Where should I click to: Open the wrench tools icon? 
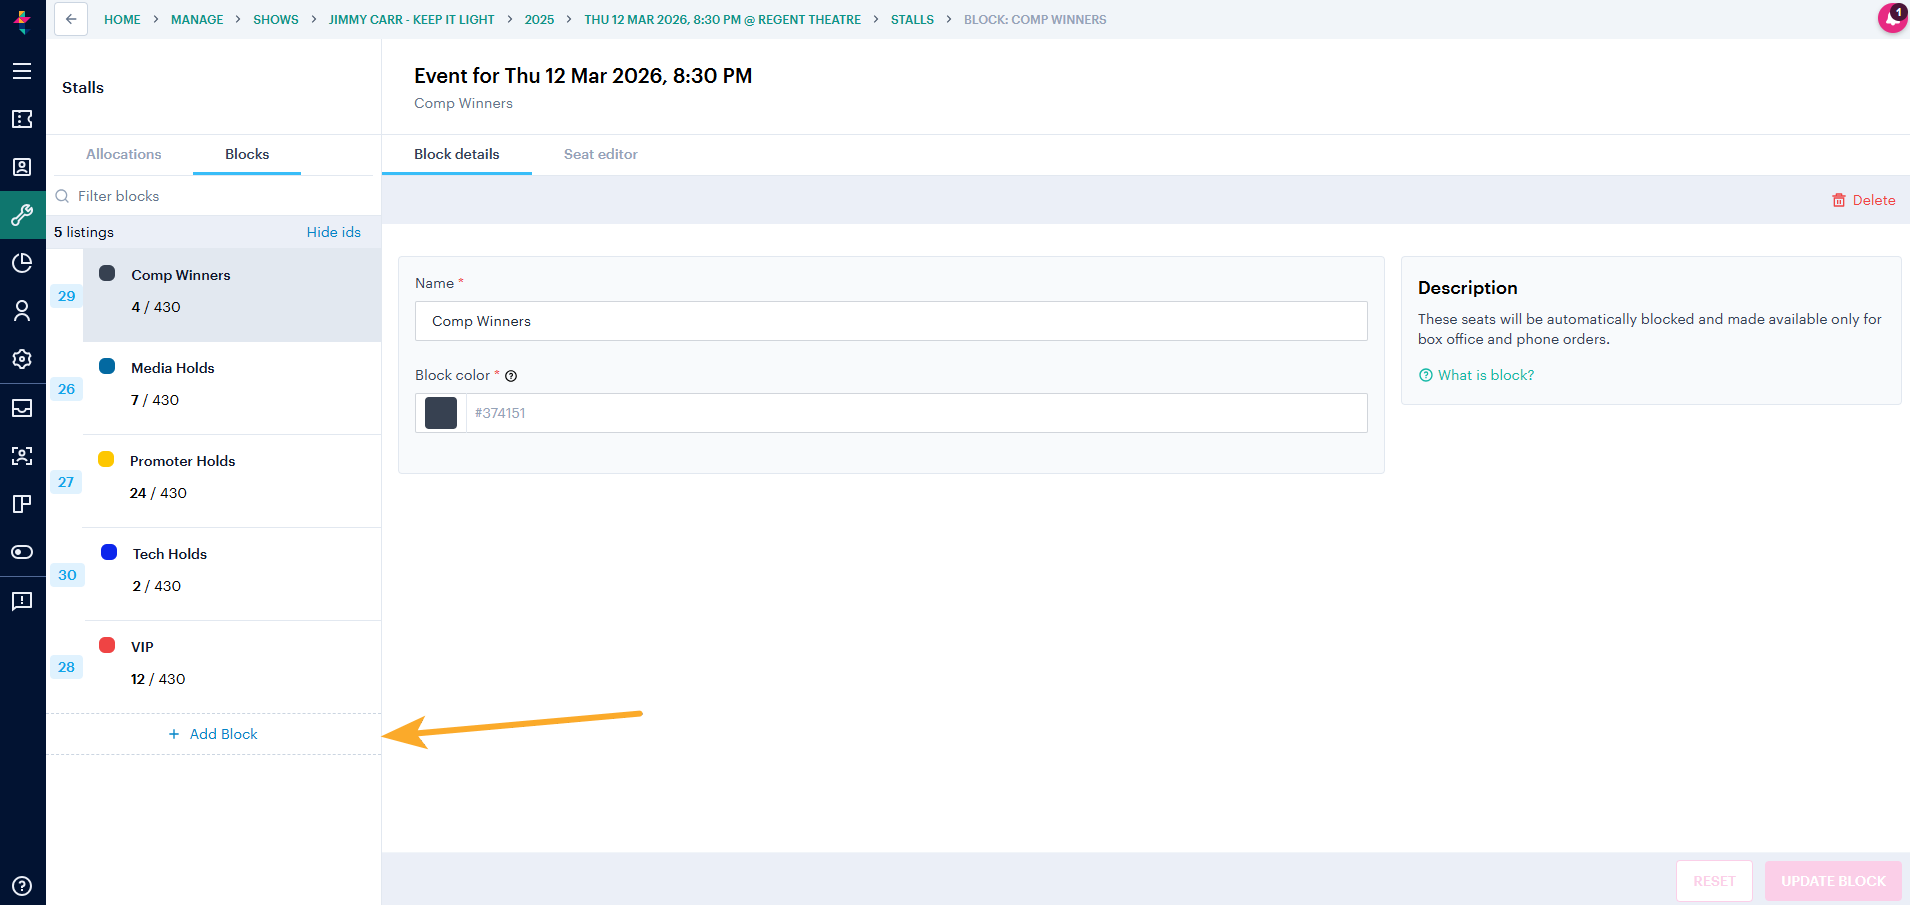coord(22,215)
